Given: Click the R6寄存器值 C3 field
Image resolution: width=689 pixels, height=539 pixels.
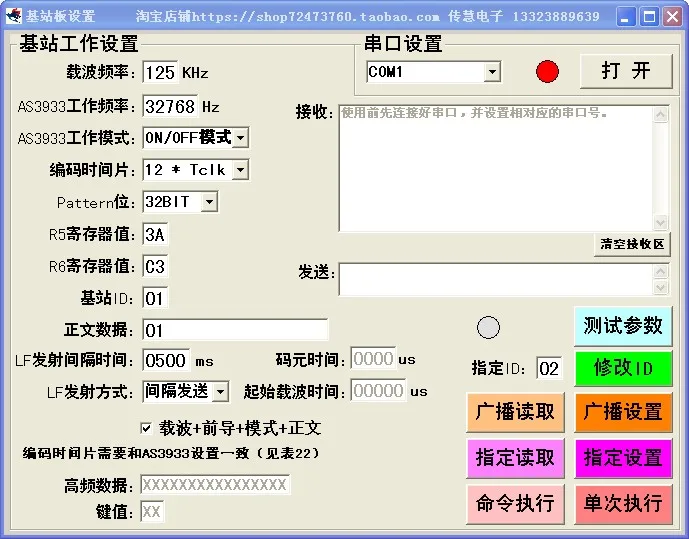Looking at the screenshot, I should tap(155, 266).
